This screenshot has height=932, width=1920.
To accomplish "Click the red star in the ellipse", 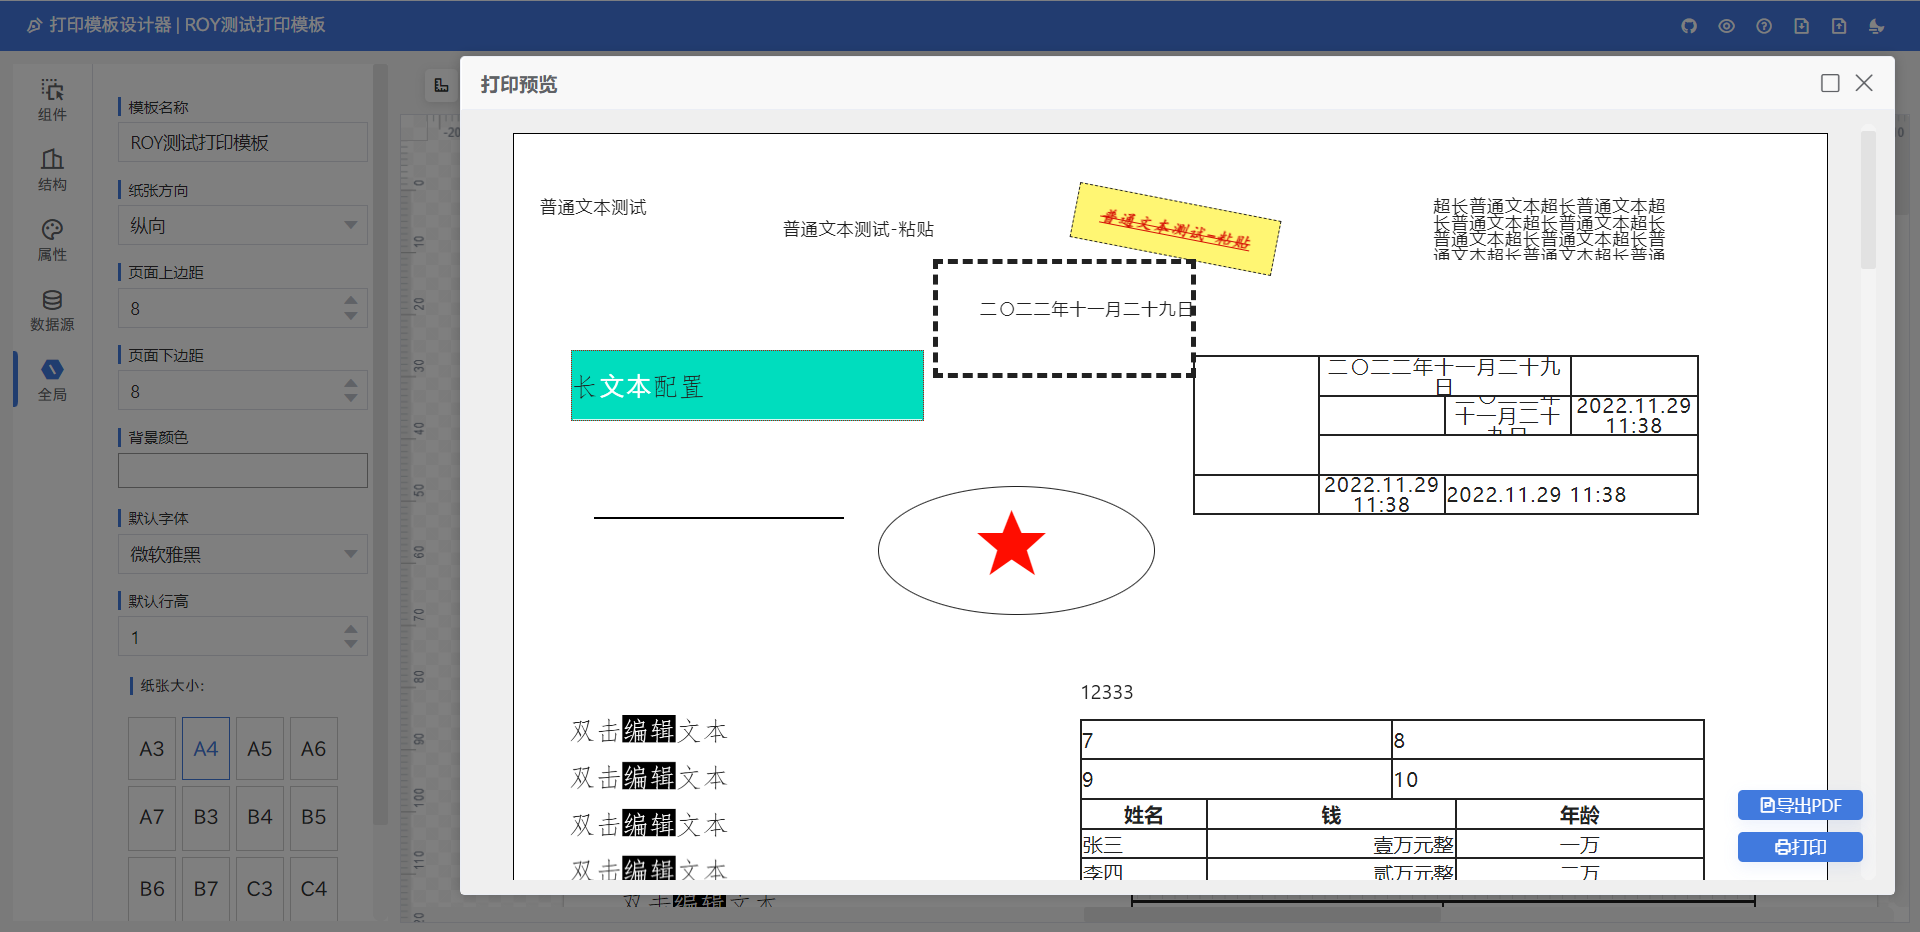I will (1011, 545).
